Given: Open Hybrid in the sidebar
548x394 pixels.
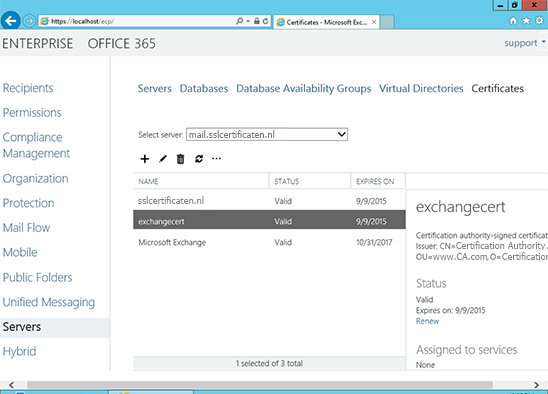Looking at the screenshot, I should click(x=19, y=351).
